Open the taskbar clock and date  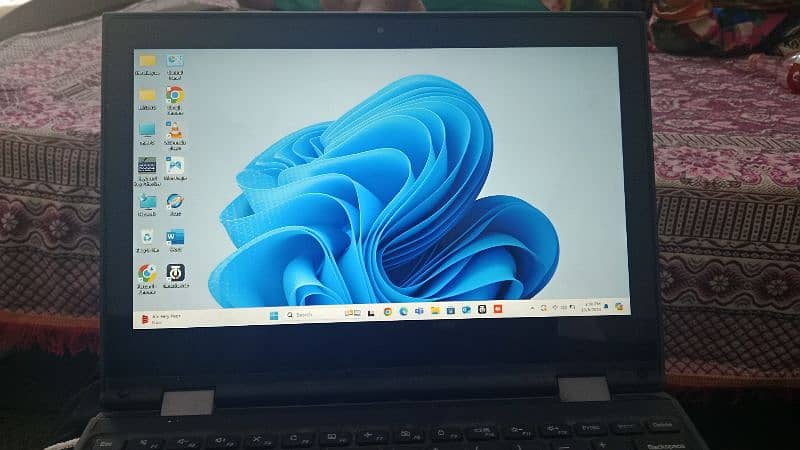pos(592,307)
